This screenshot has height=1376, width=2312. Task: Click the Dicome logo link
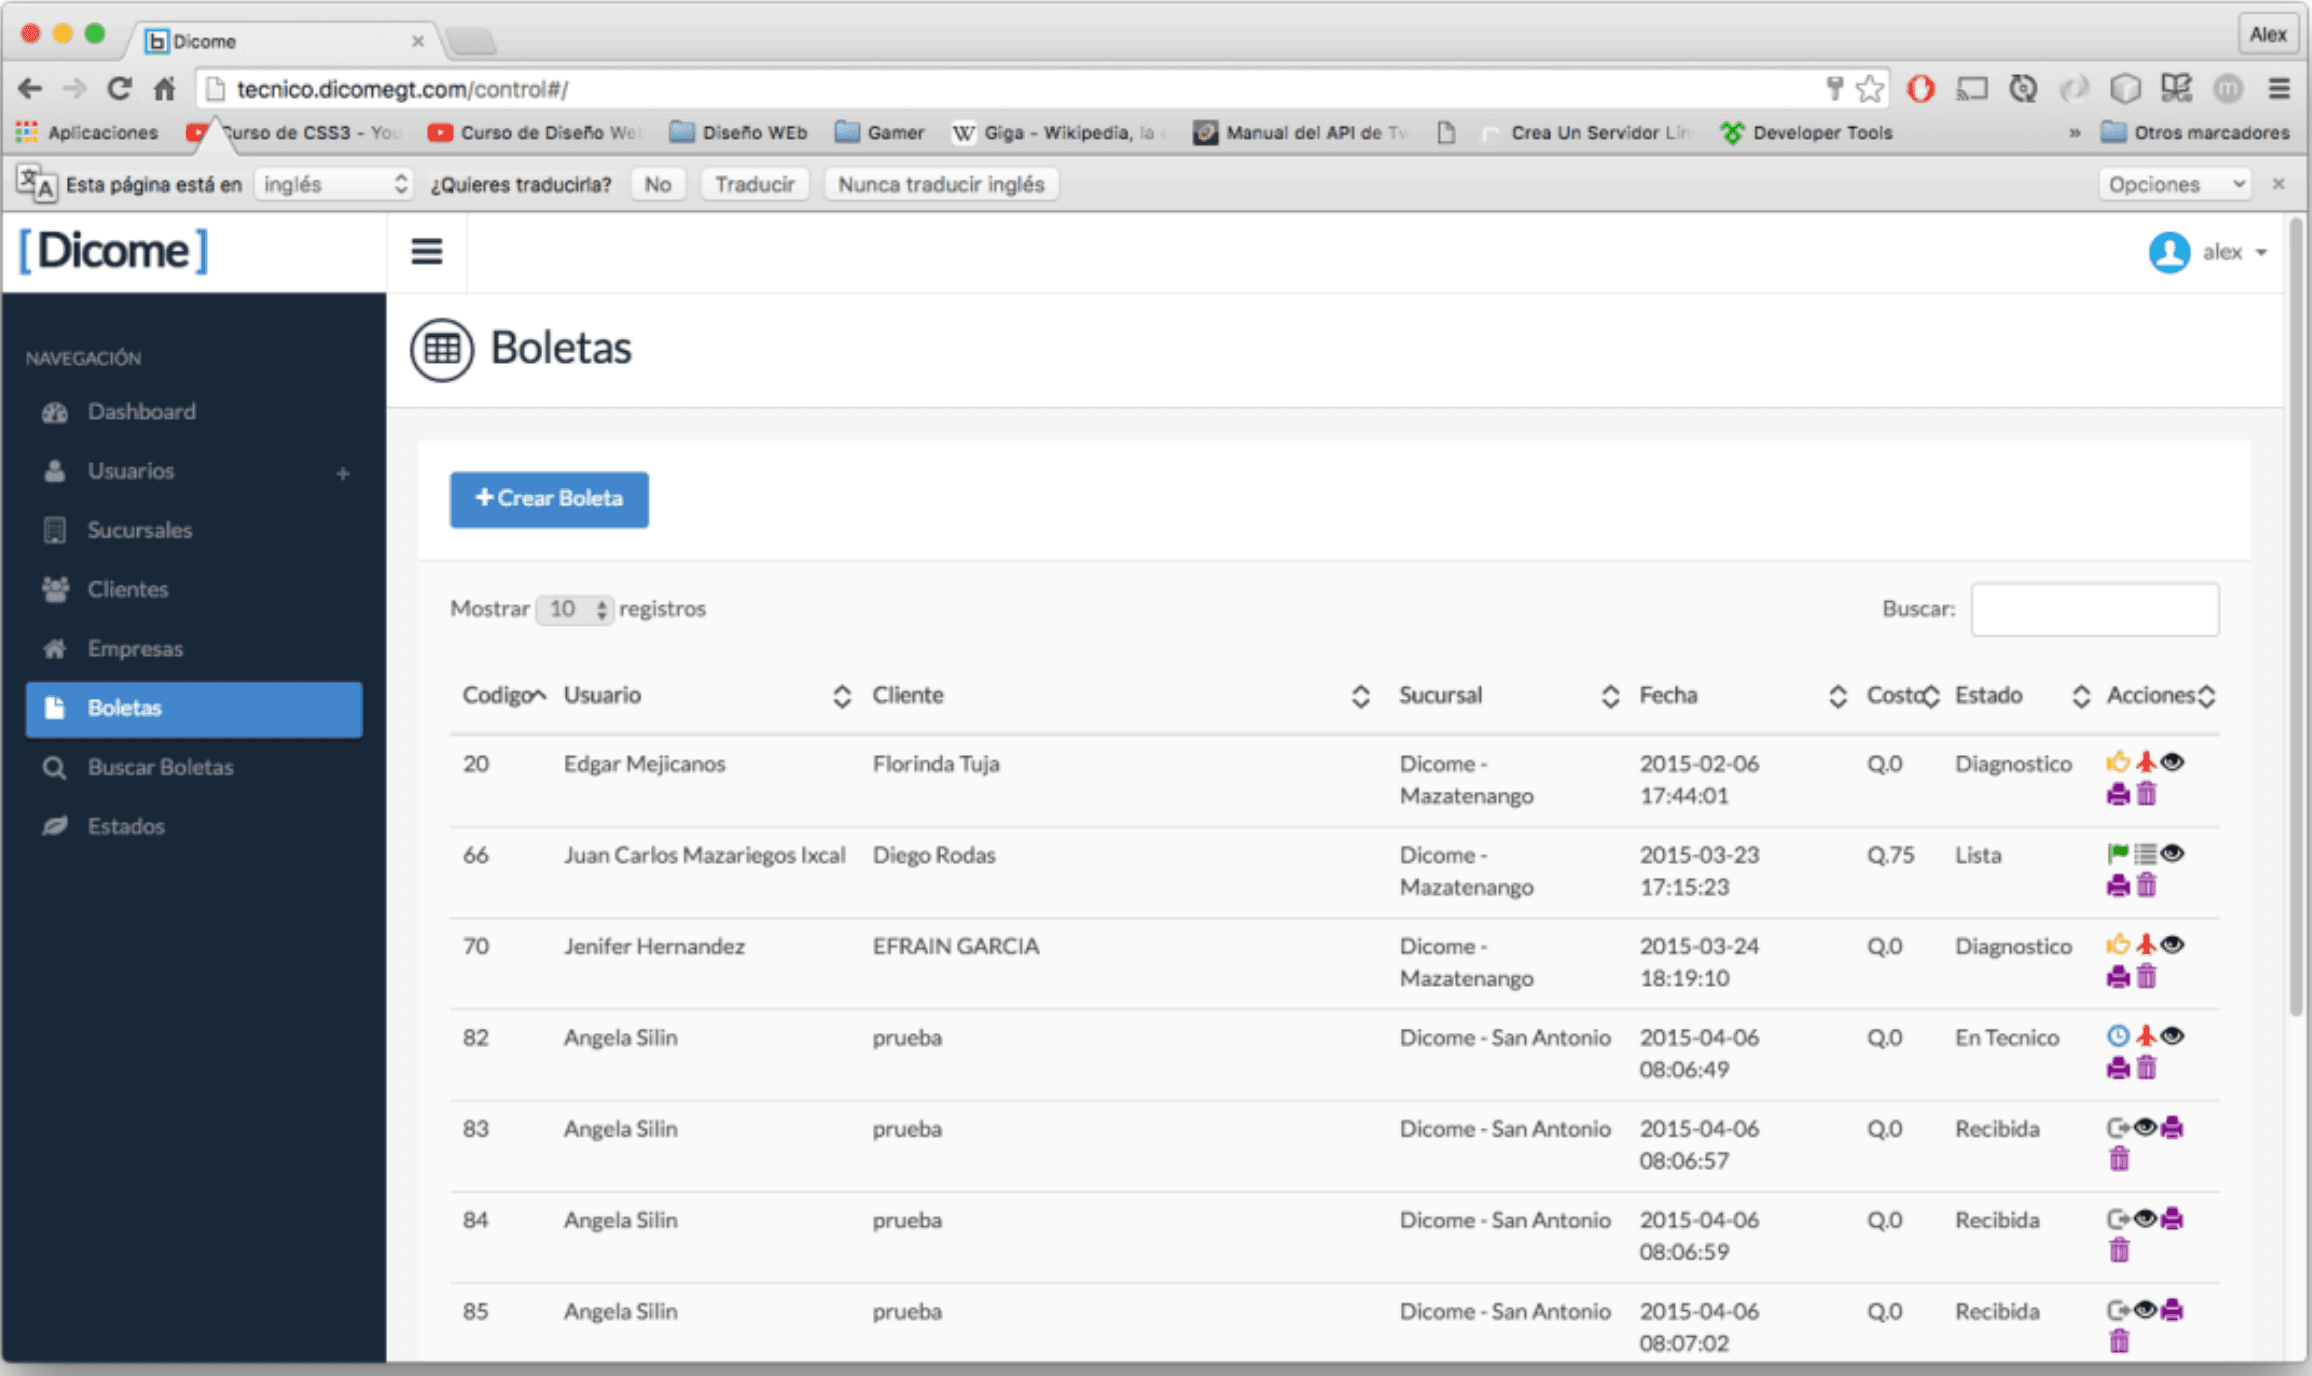point(114,251)
